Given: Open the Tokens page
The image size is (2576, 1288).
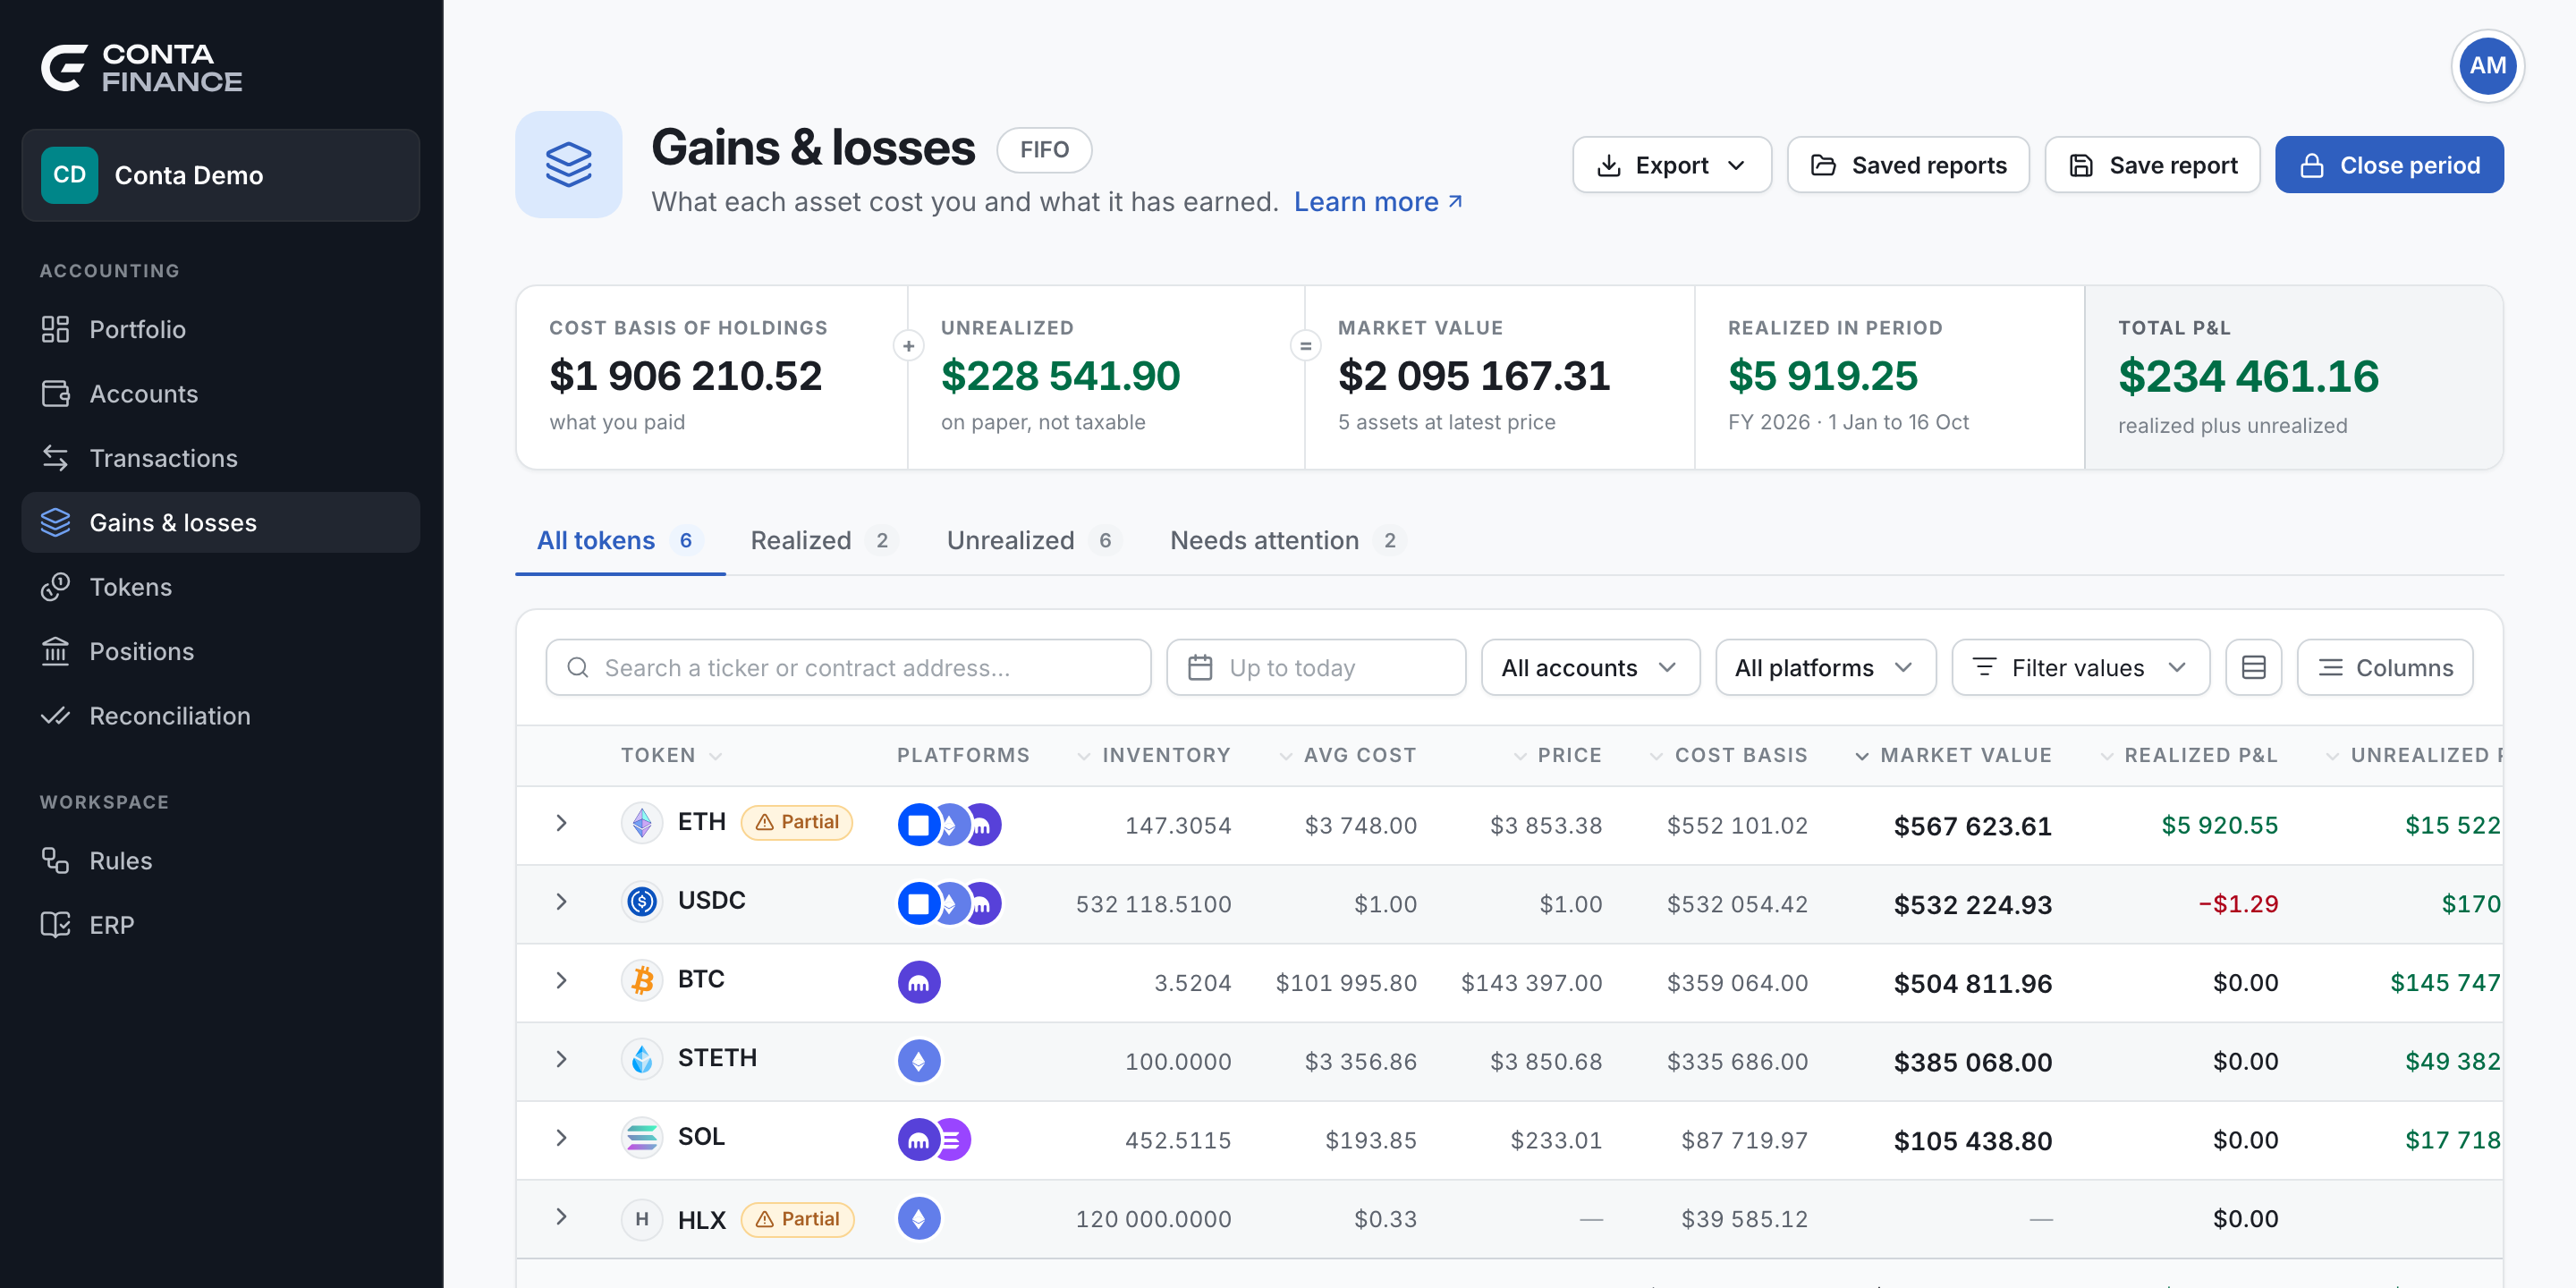Looking at the screenshot, I should coord(220,587).
